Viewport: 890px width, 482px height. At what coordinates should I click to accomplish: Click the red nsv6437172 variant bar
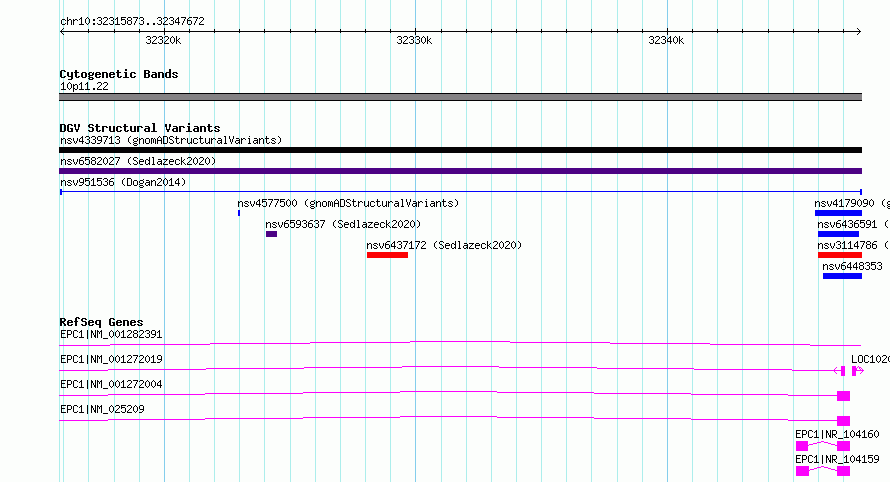pos(387,255)
